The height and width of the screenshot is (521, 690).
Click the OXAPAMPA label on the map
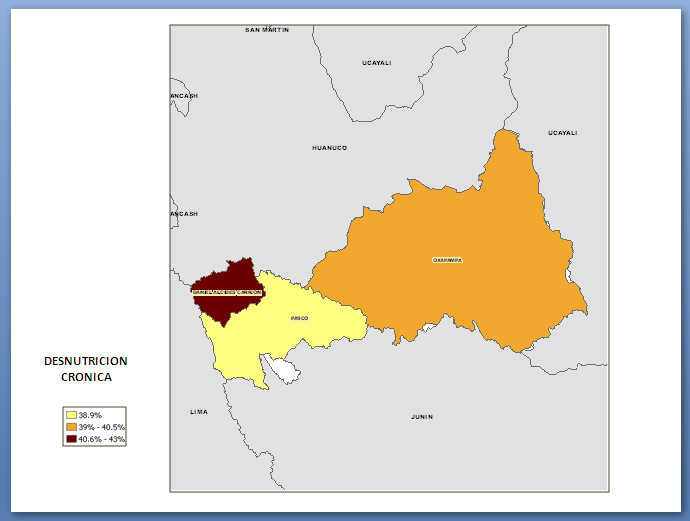coord(447,260)
